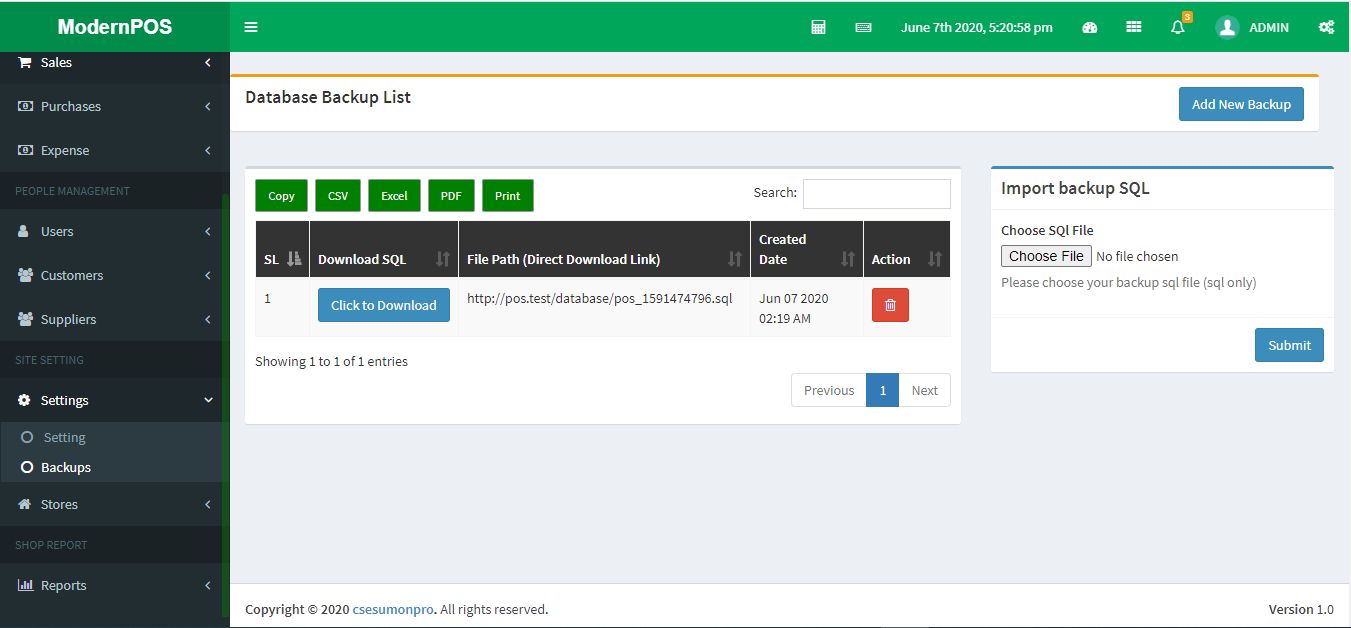Click to Download the SQL backup

click(x=384, y=305)
